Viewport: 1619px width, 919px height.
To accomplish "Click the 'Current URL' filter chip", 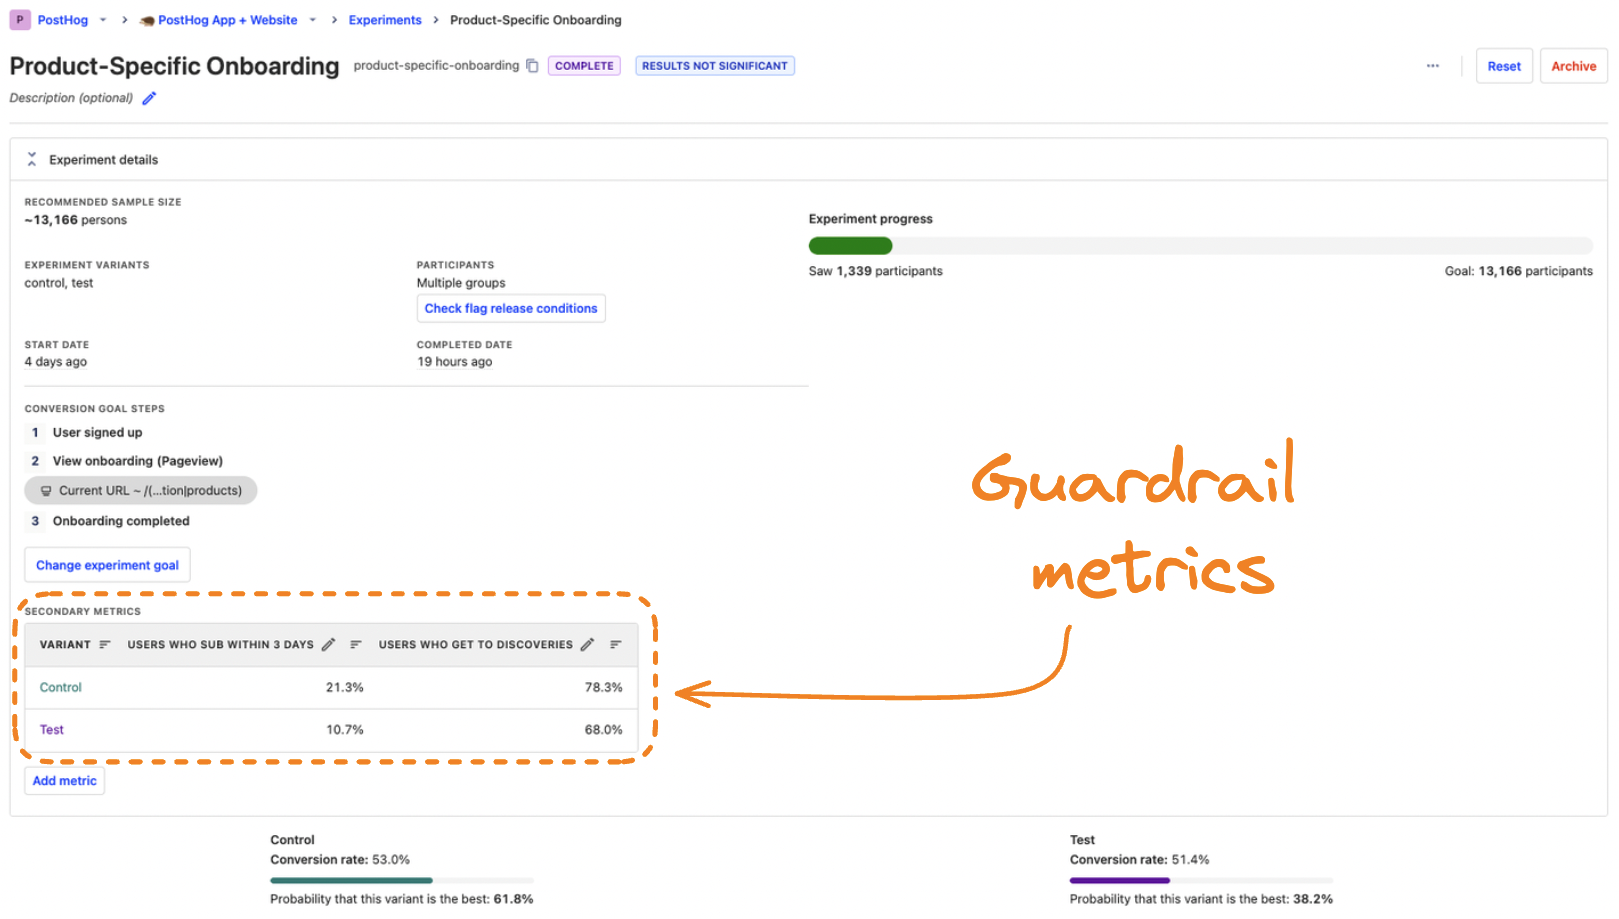I will (x=140, y=490).
